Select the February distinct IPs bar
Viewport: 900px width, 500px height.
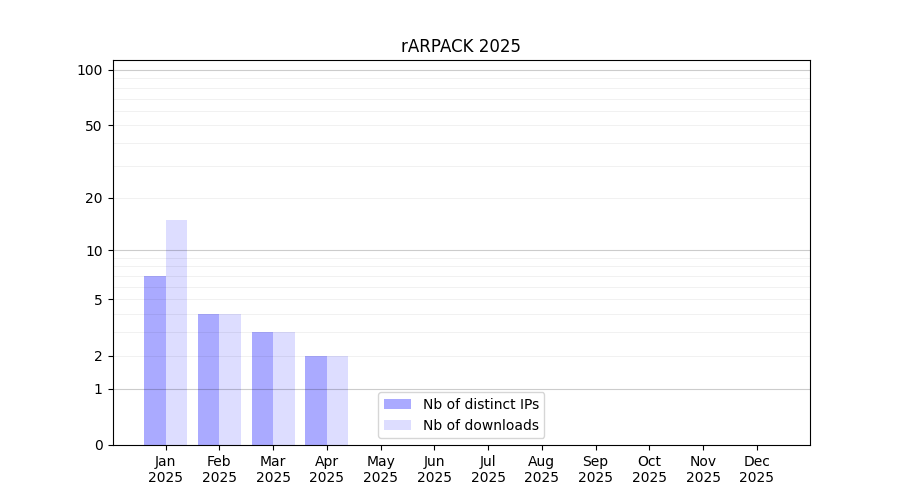point(208,379)
